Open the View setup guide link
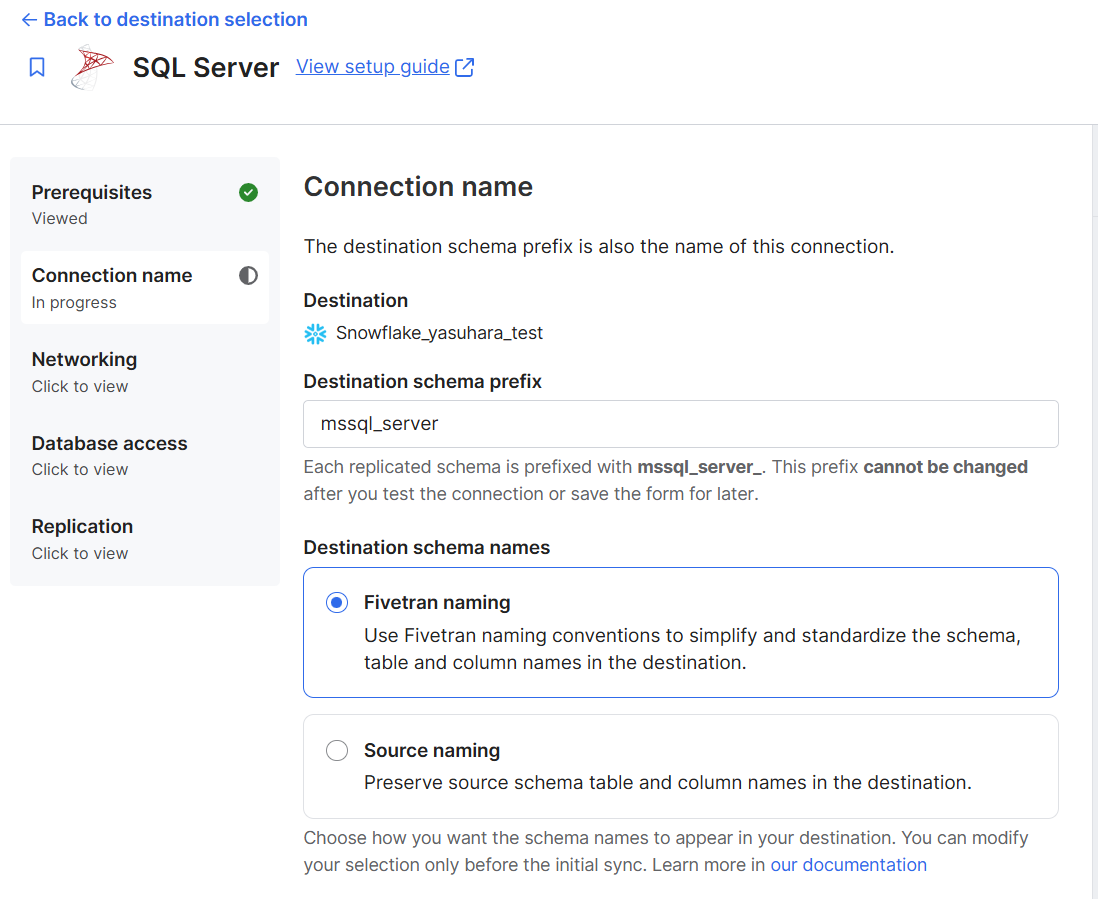 click(x=373, y=67)
